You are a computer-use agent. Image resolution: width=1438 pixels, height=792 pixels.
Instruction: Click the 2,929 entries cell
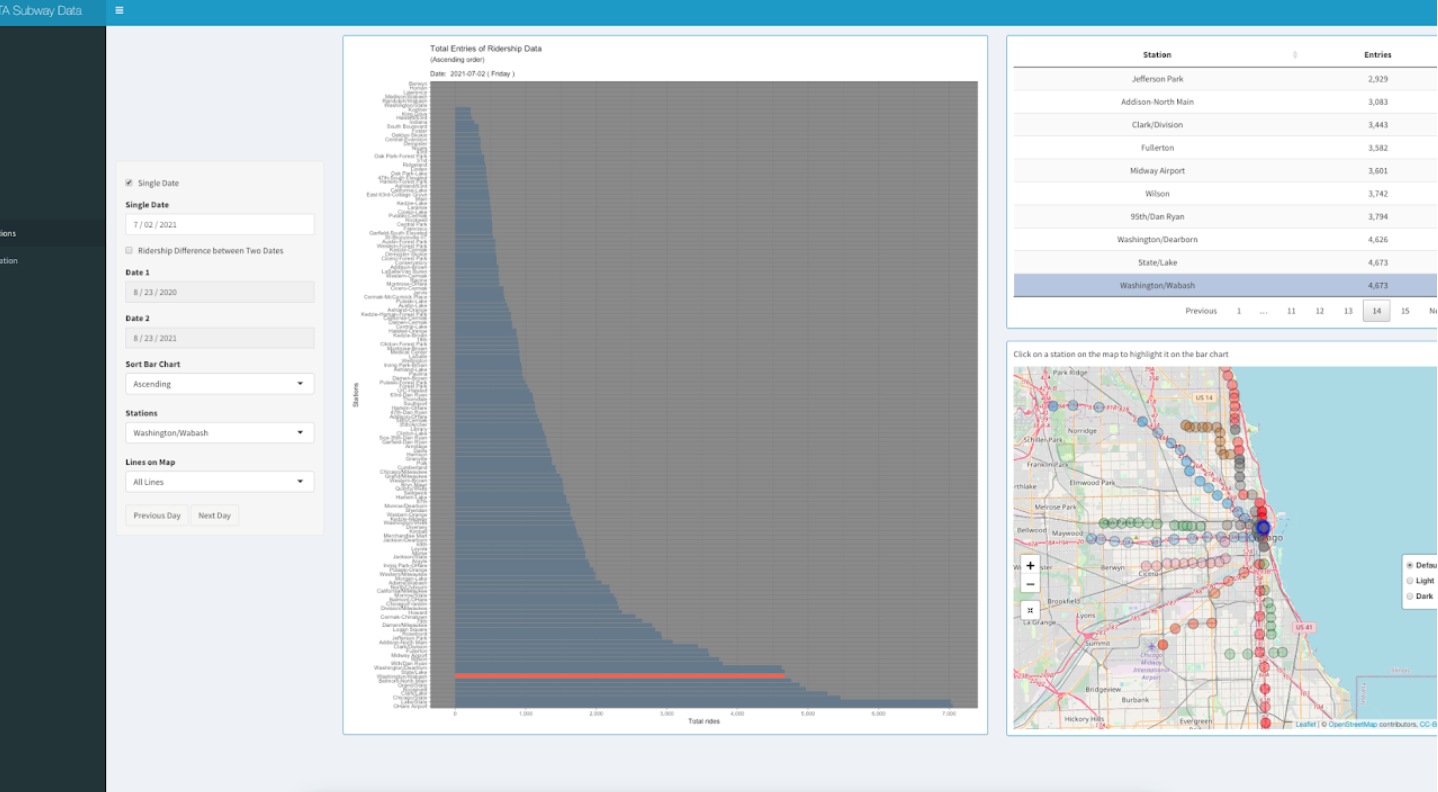click(x=1377, y=78)
